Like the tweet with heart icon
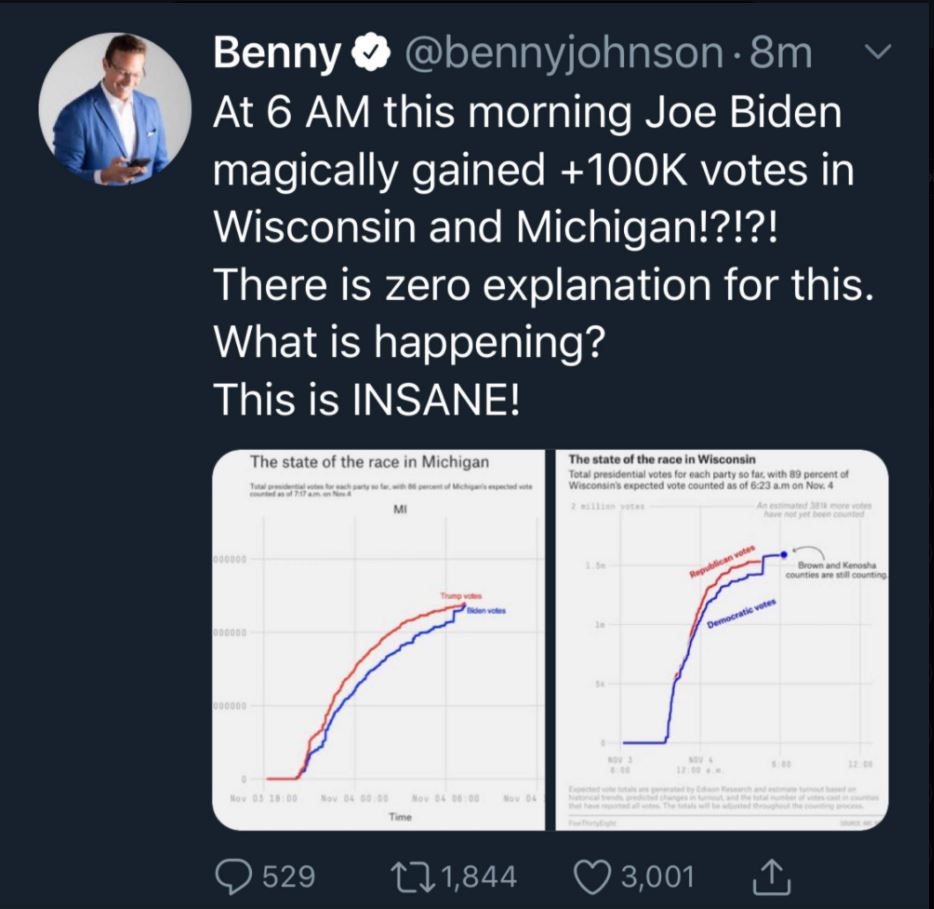Viewport: 934px width, 909px height. coord(591,877)
